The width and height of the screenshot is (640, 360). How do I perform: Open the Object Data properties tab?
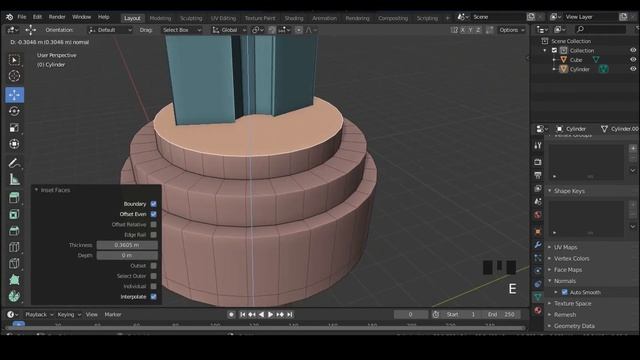coord(538,297)
